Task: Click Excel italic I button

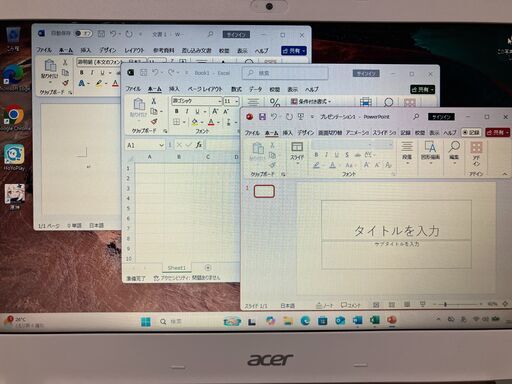Action: click(x=187, y=111)
